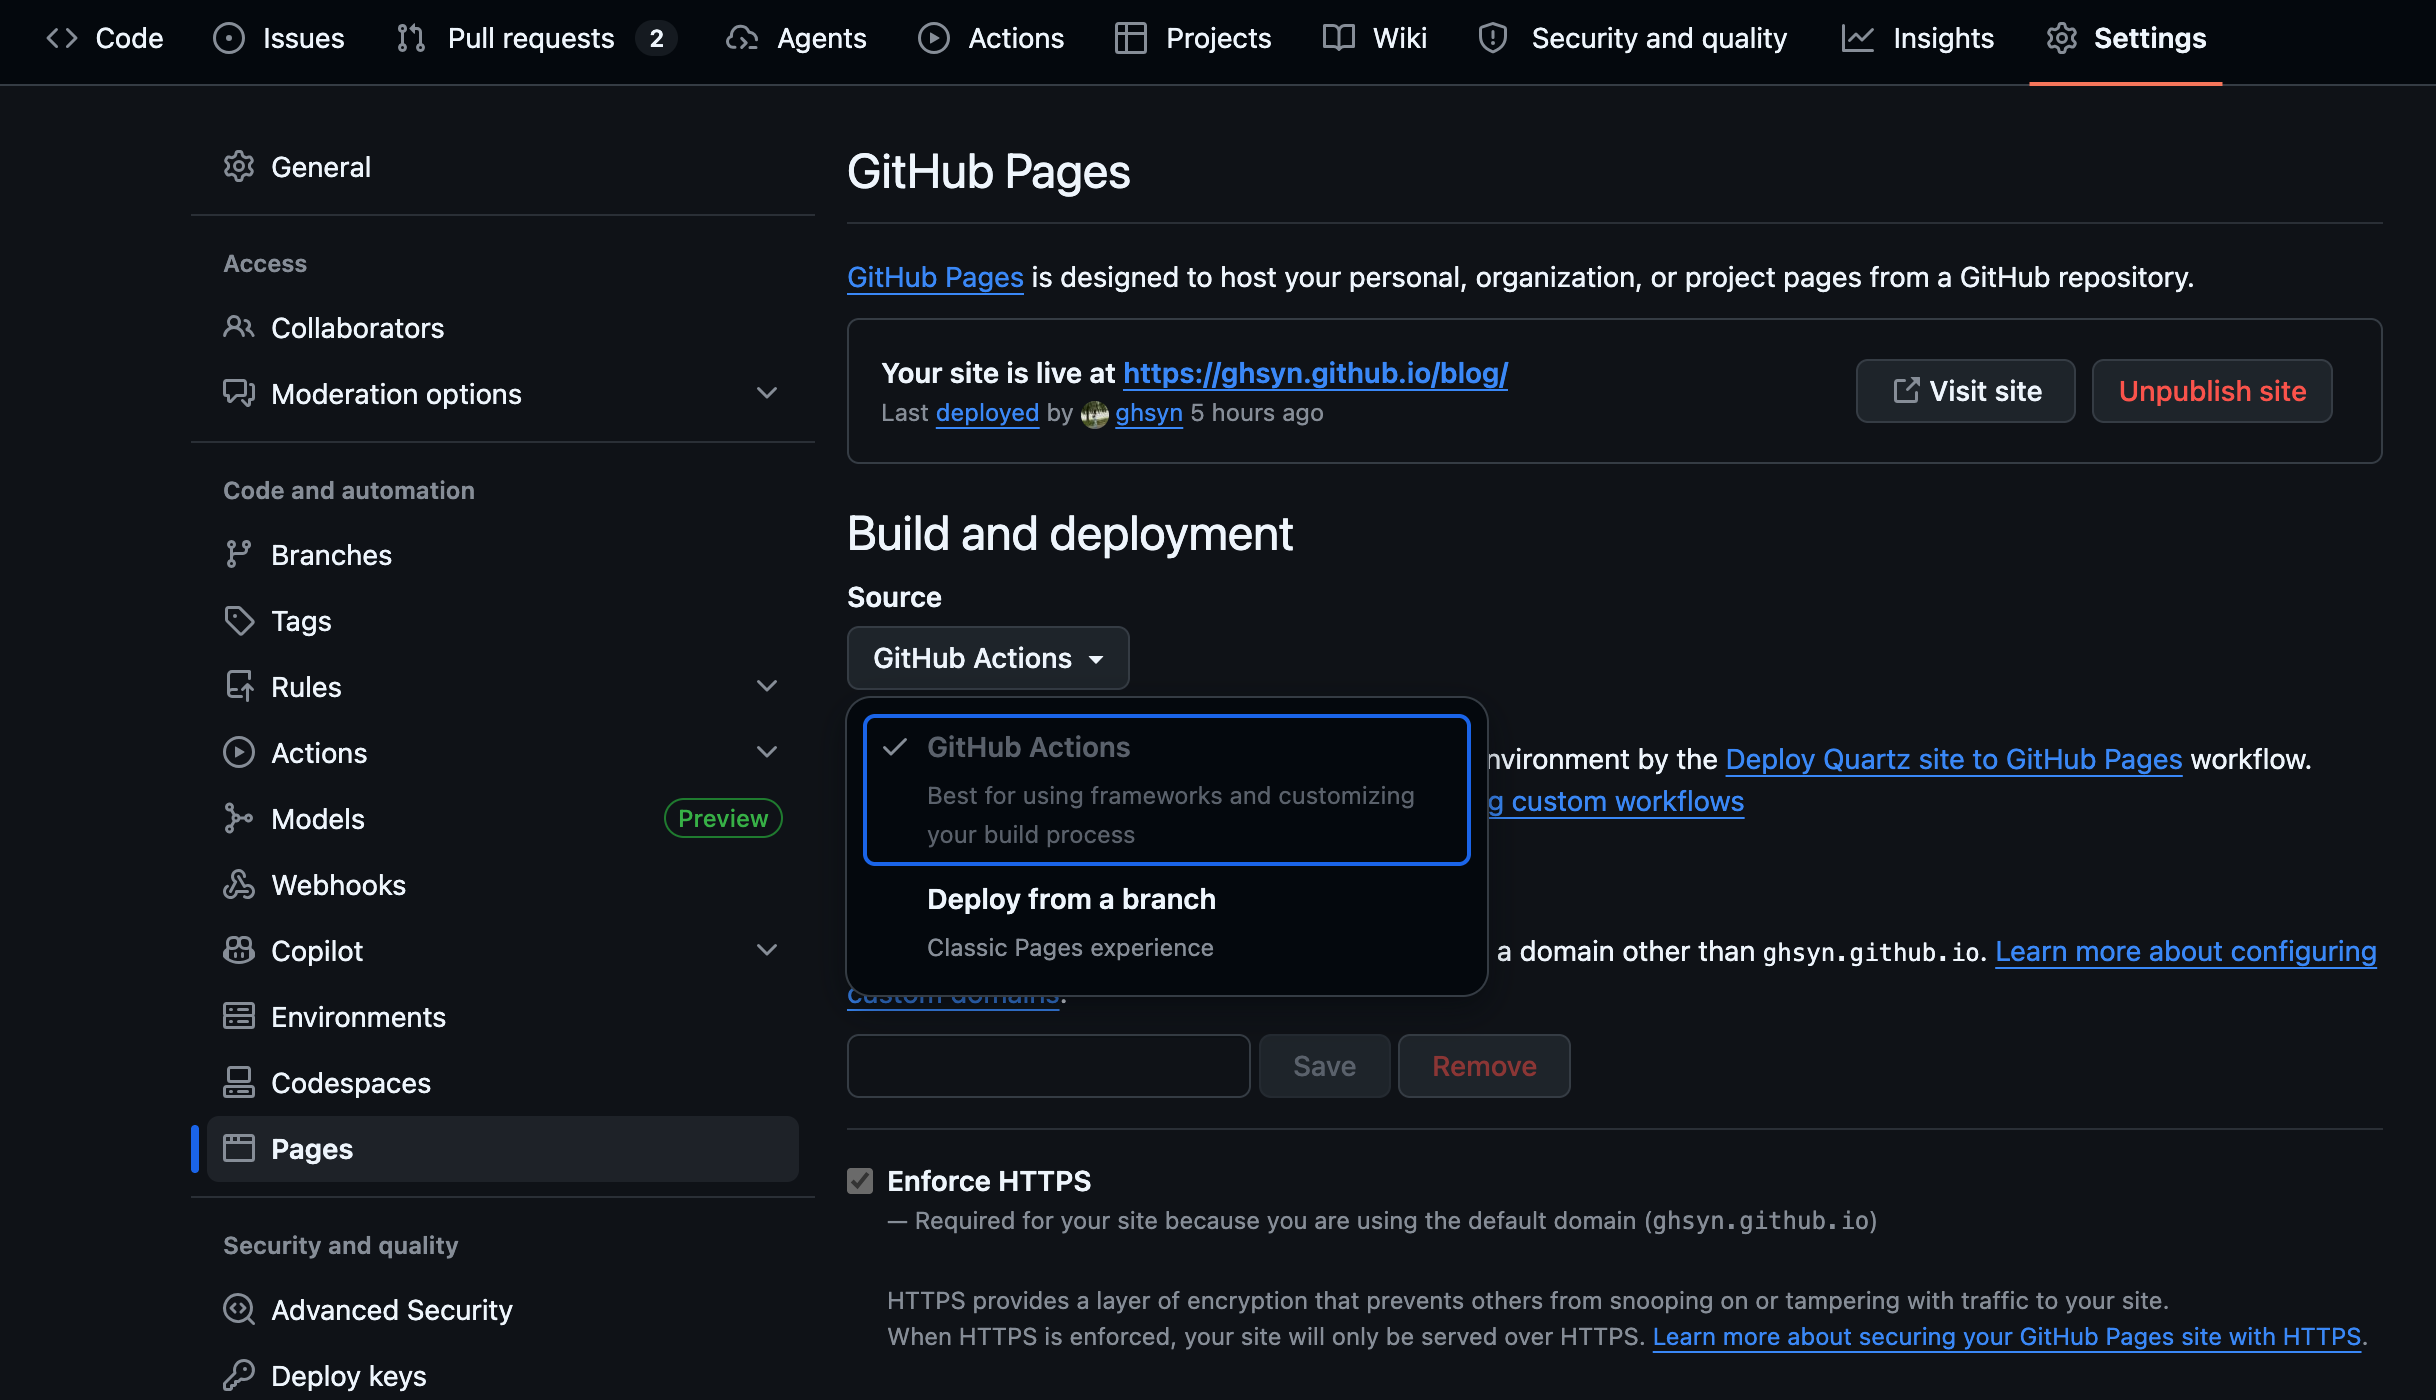Viewport: 2436px width, 1400px height.
Task: Open the GitHub Actions source dropdown
Action: pos(987,658)
